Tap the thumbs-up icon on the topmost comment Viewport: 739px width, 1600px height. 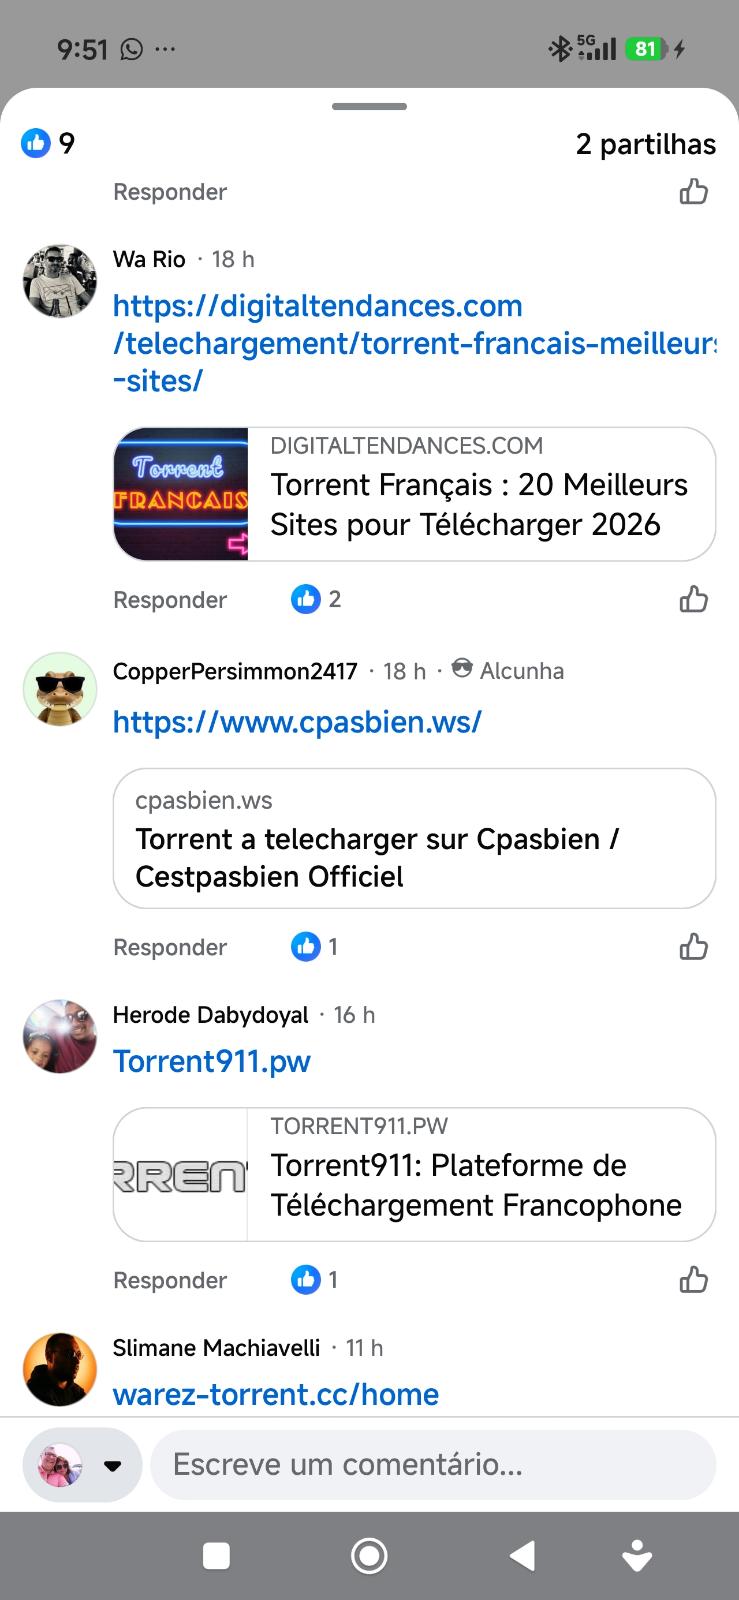click(693, 192)
